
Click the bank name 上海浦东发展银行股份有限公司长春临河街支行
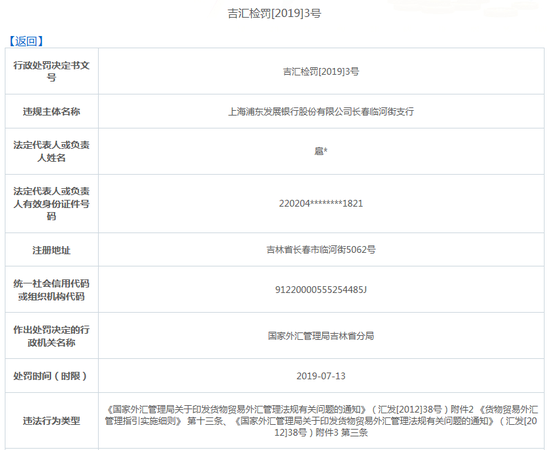(321, 112)
